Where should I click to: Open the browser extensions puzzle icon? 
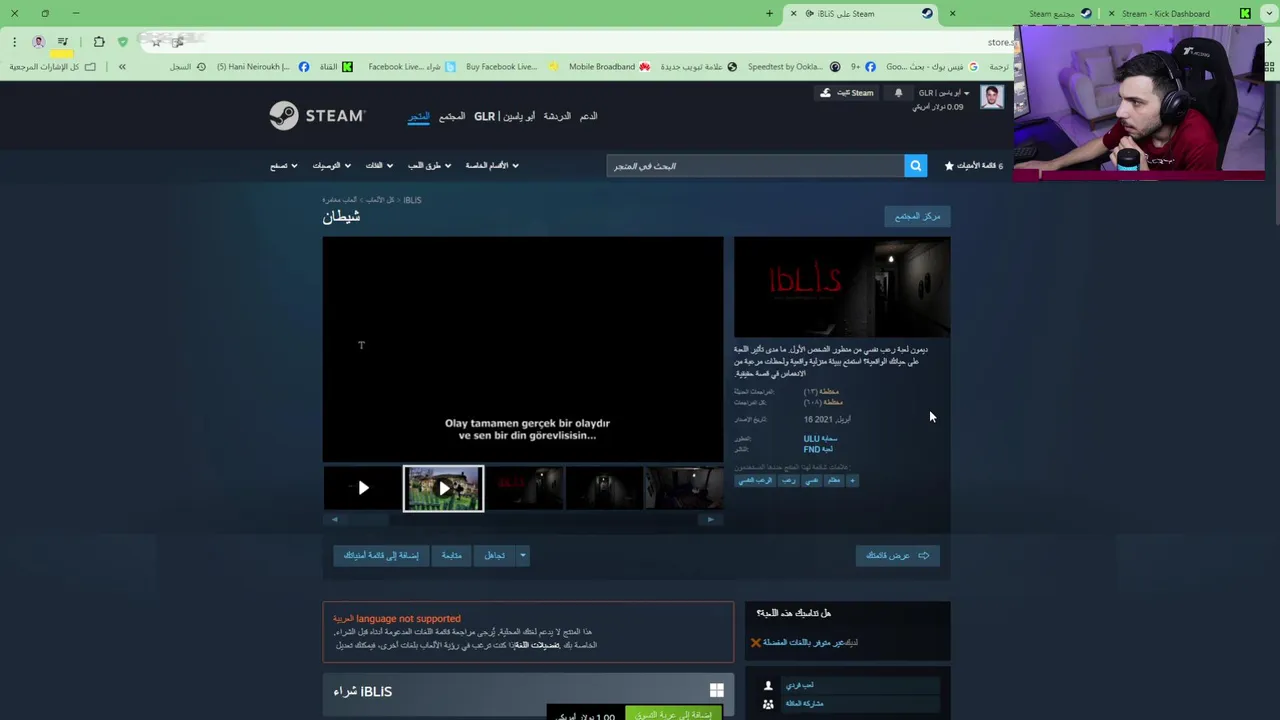[99, 42]
